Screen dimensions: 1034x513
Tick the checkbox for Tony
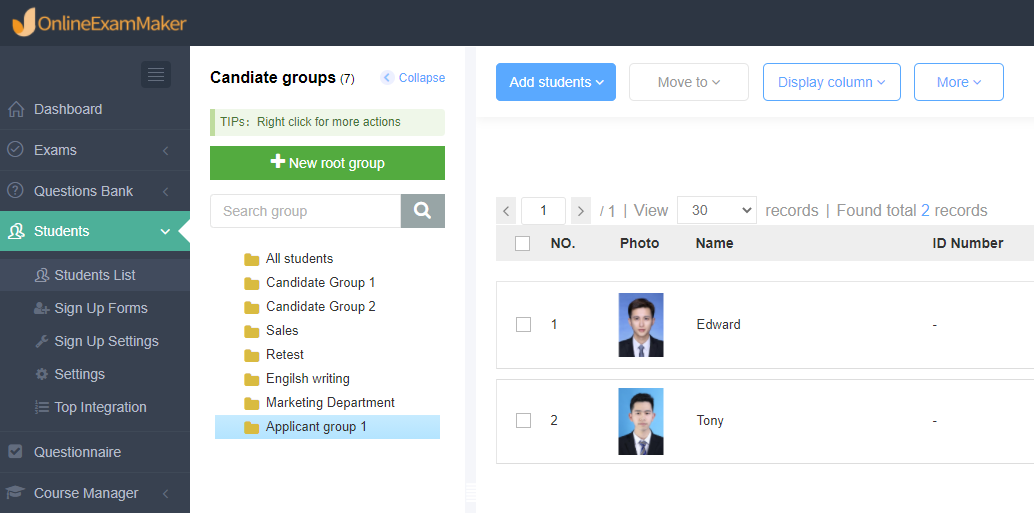click(523, 420)
